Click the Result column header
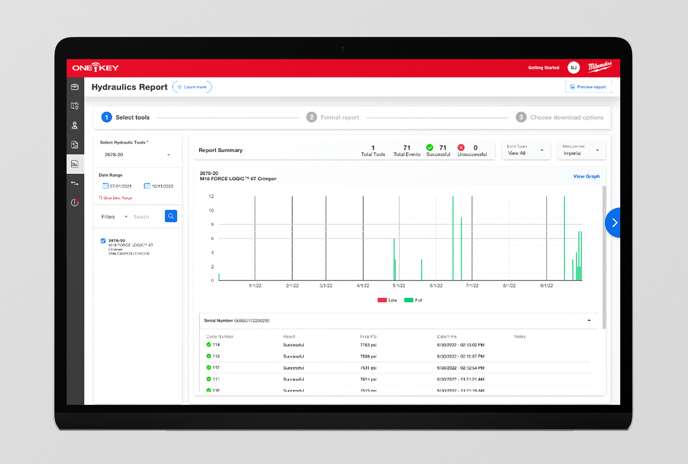 (x=289, y=337)
